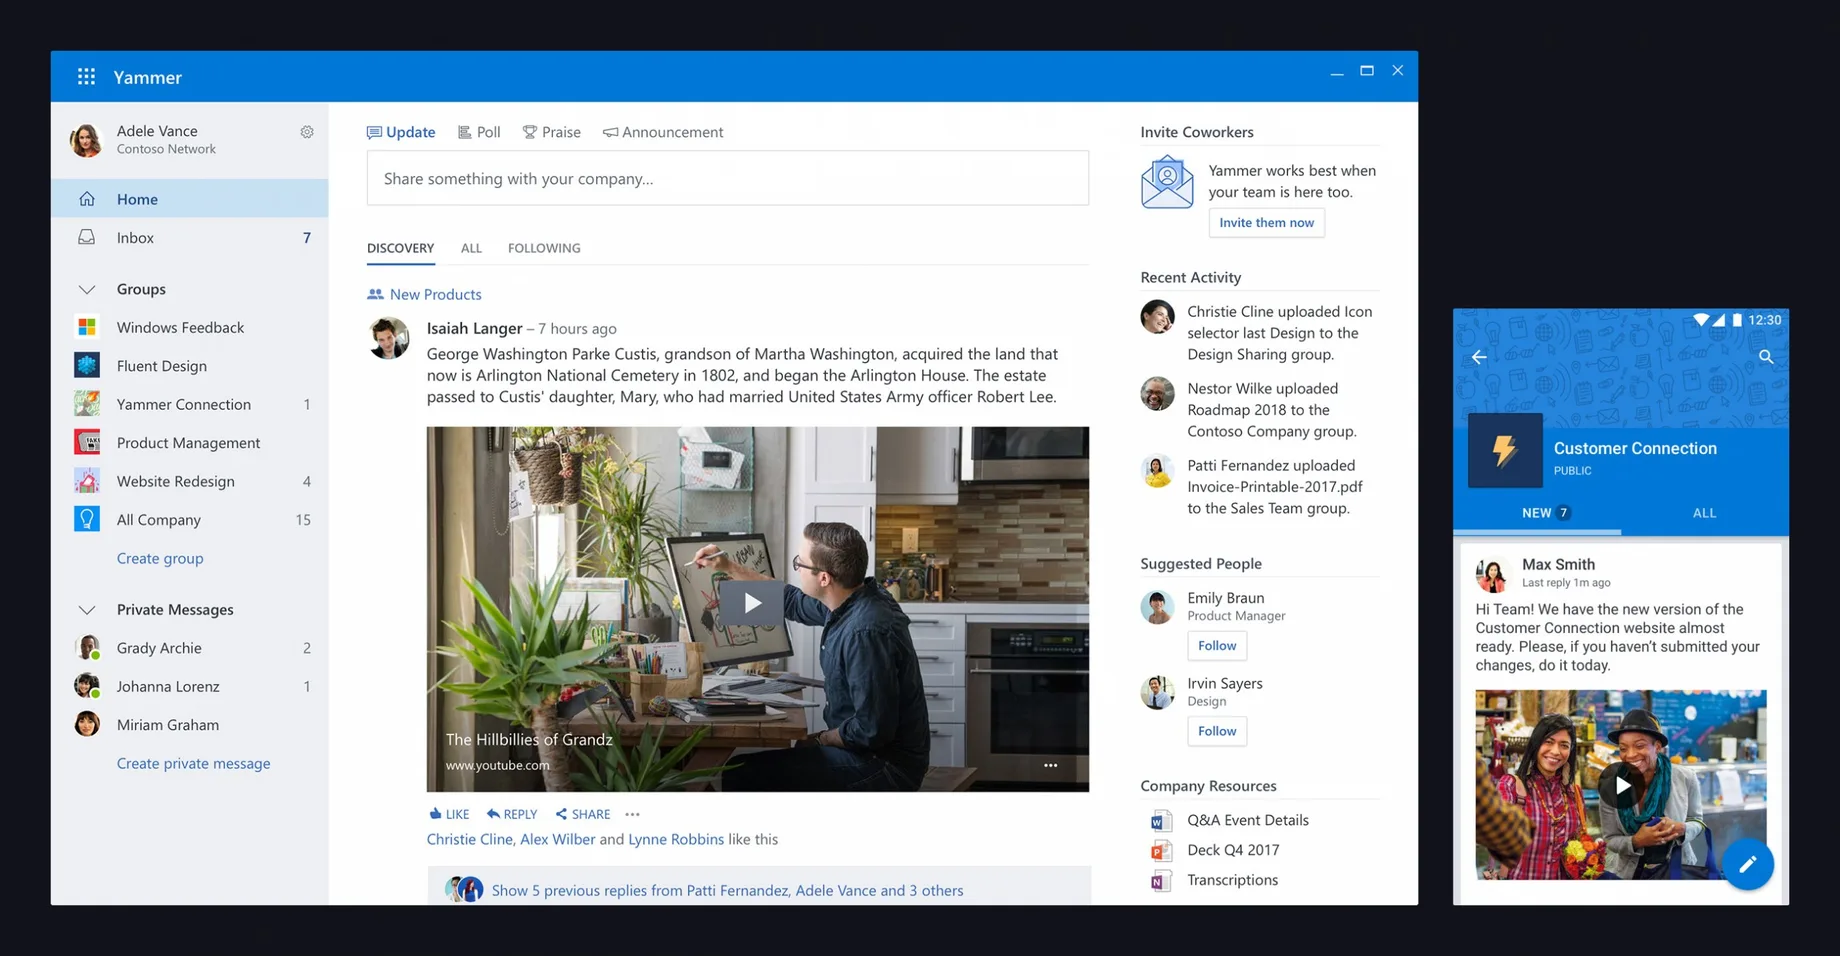Screen dimensions: 1840x956
Task: Open post more options next to SHARE
Action: coord(632,814)
